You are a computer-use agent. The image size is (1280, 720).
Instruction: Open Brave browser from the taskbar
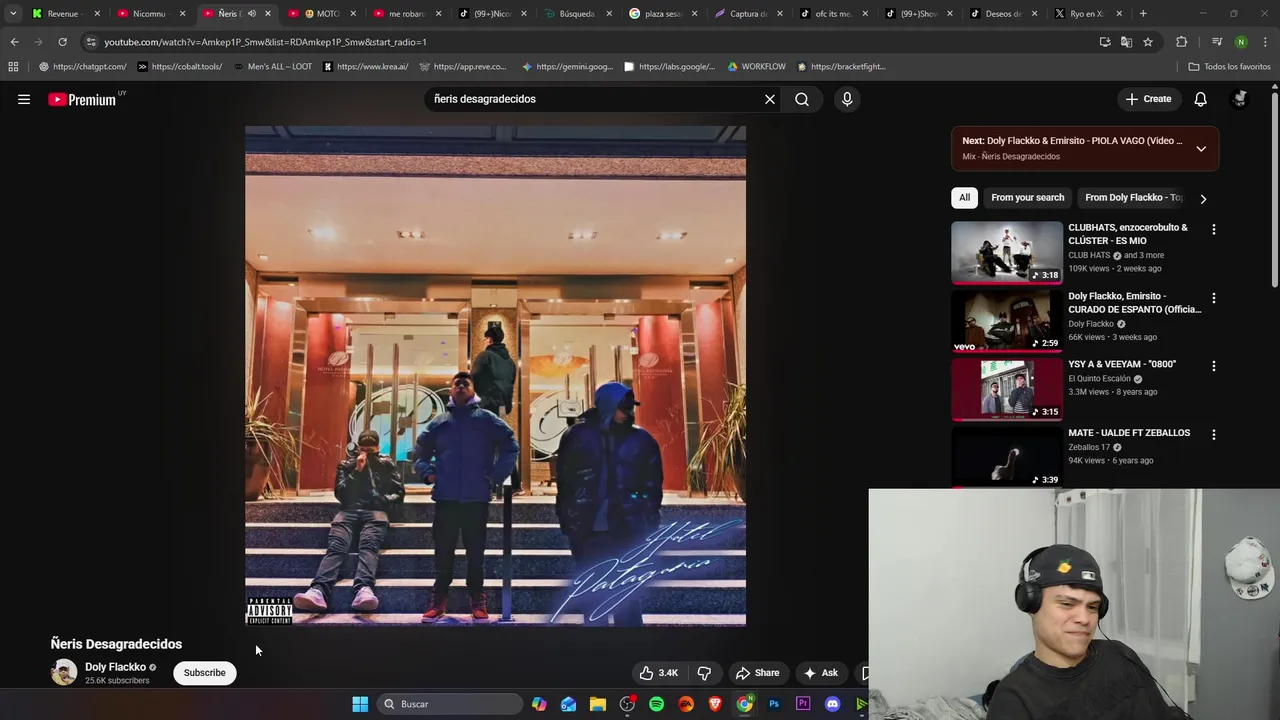point(715,704)
